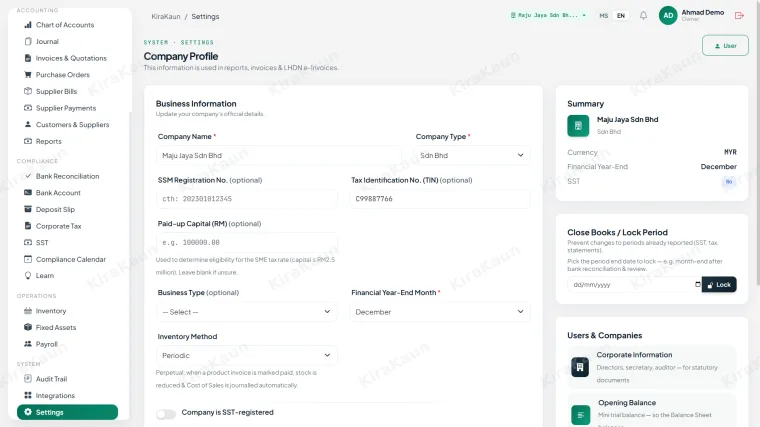760x427 pixels.
Task: Click the Lock button
Action: click(x=719, y=285)
